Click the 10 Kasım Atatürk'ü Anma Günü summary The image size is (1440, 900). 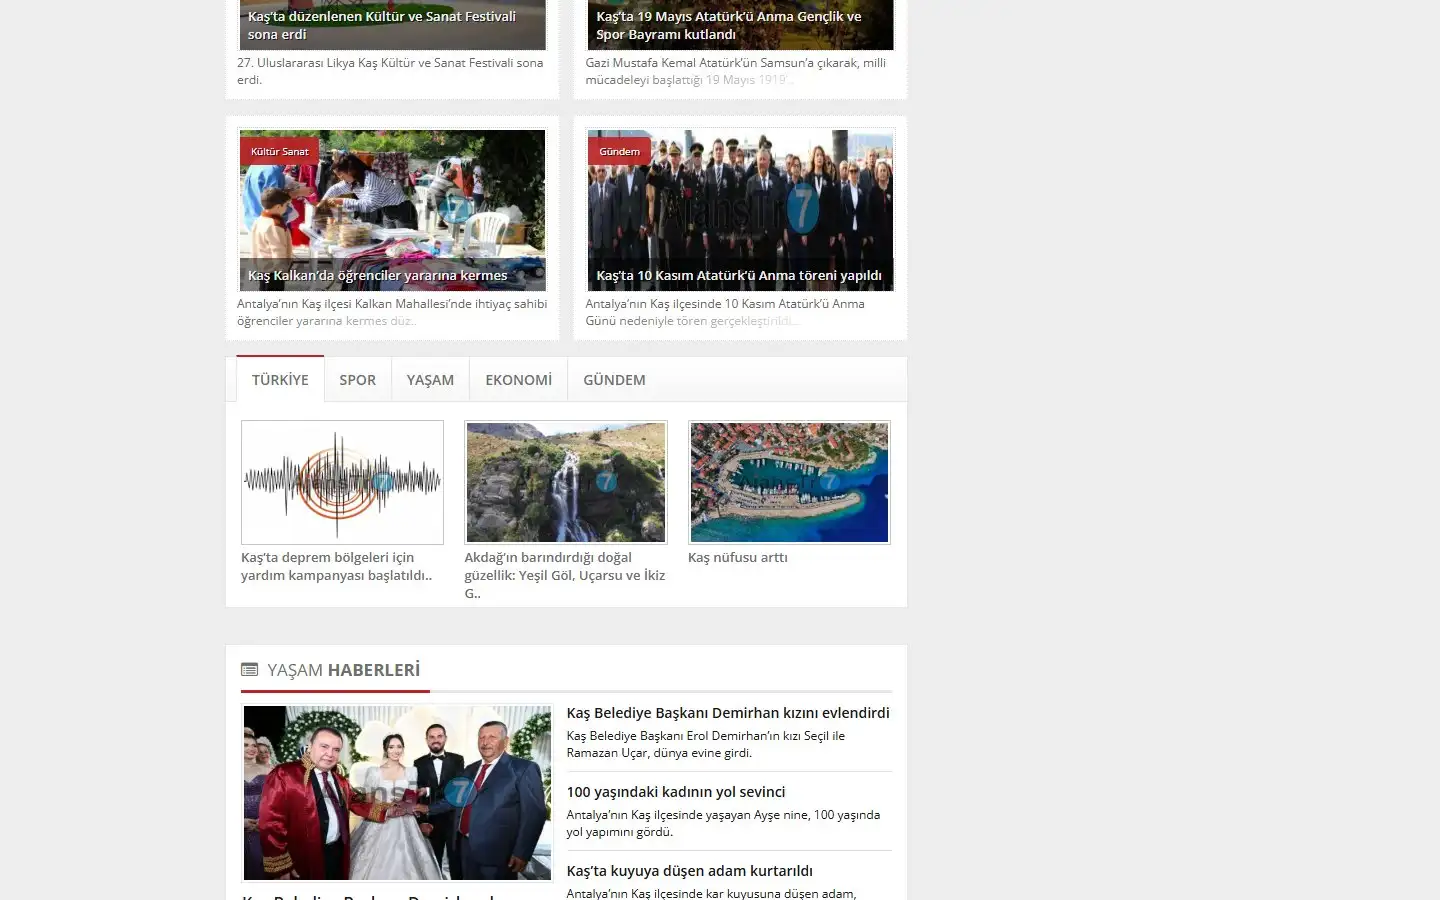(x=725, y=312)
